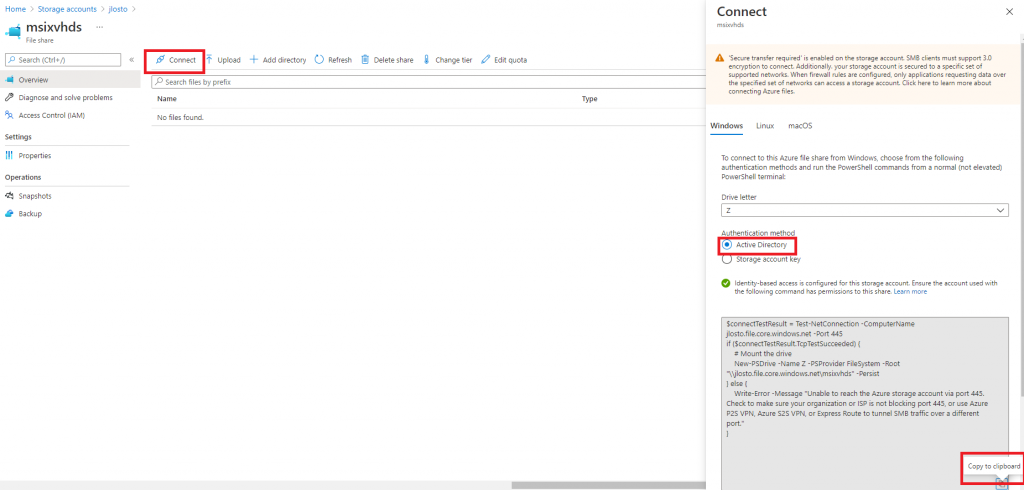Open the Drive letter dropdown

pyautogui.click(x=865, y=210)
